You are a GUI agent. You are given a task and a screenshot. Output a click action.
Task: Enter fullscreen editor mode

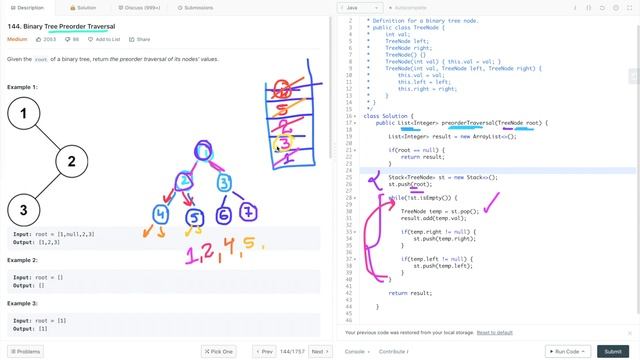[x=629, y=8]
